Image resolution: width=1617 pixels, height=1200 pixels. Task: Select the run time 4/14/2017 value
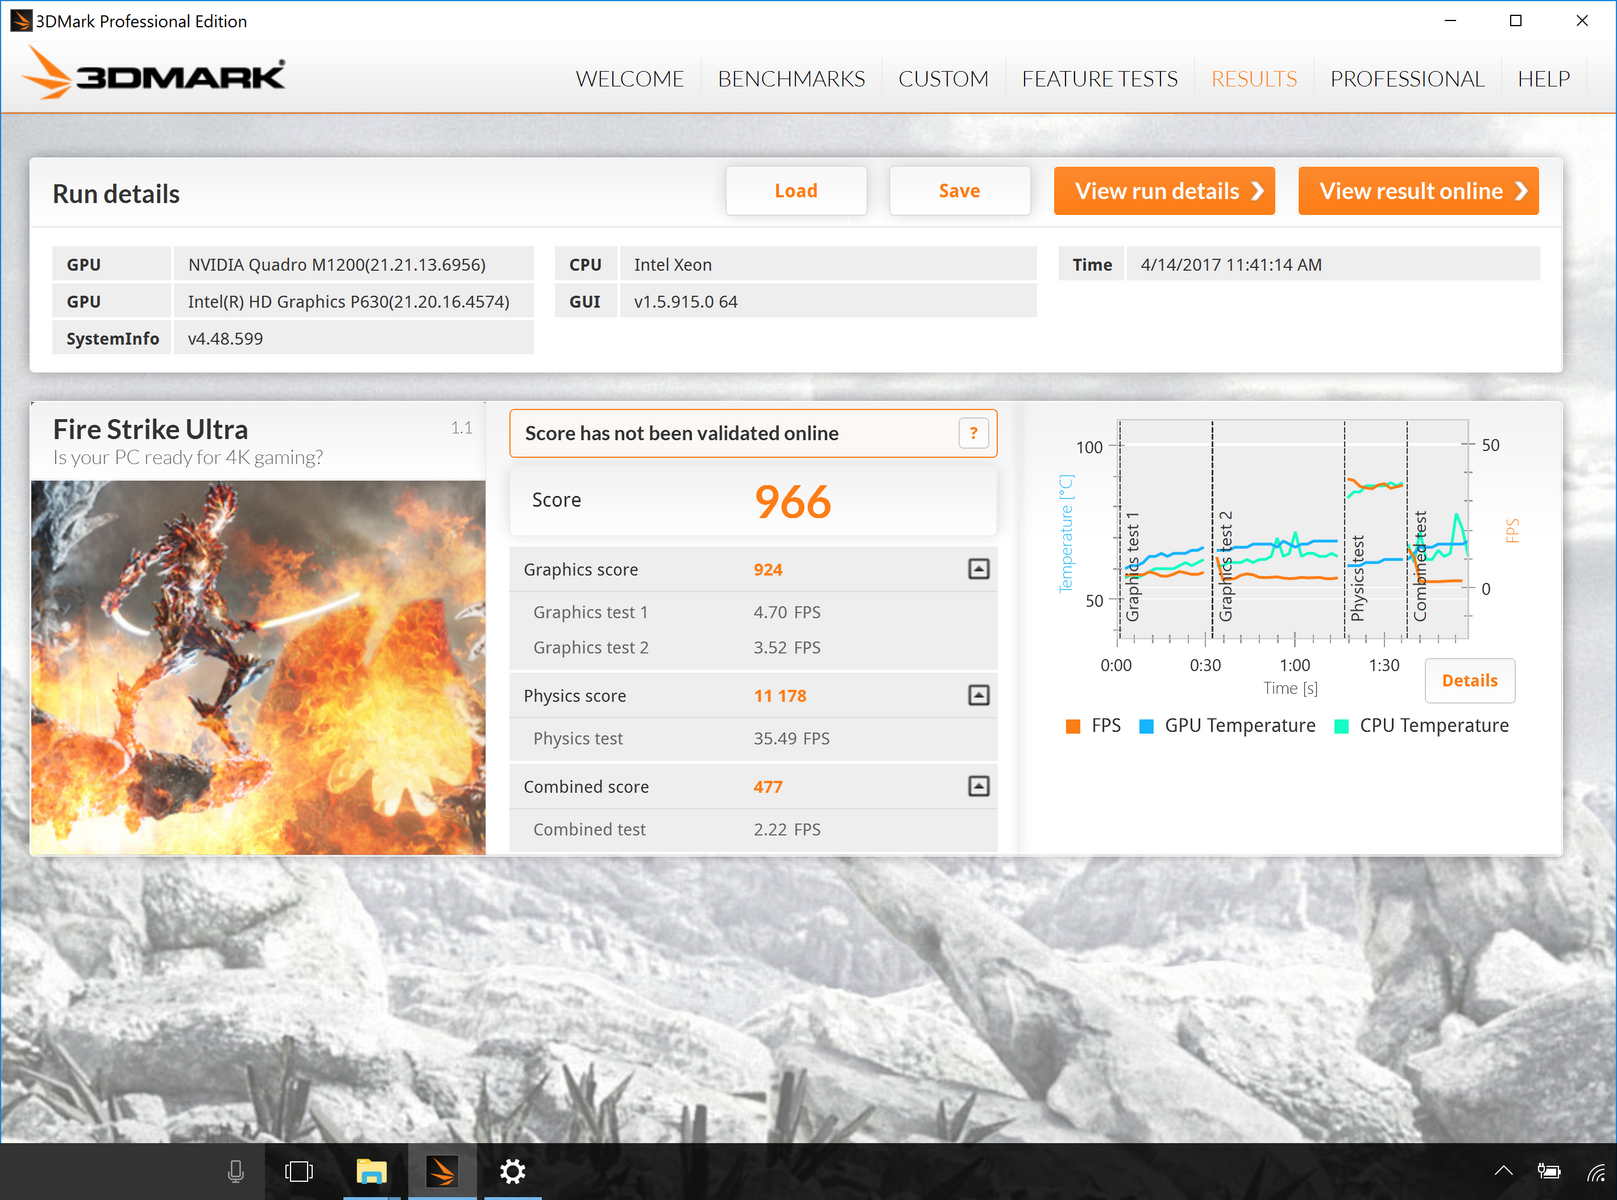pos(1231,265)
